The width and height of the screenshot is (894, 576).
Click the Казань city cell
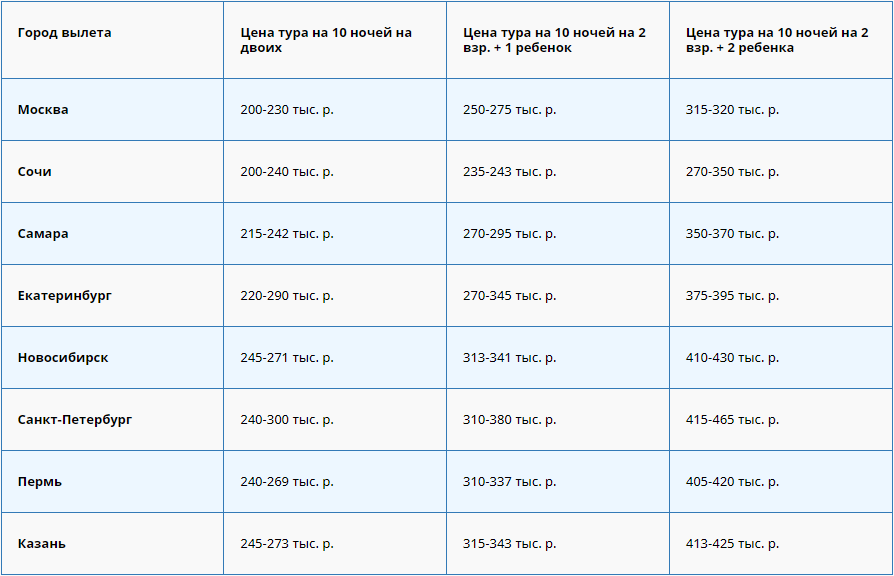[x=42, y=544]
